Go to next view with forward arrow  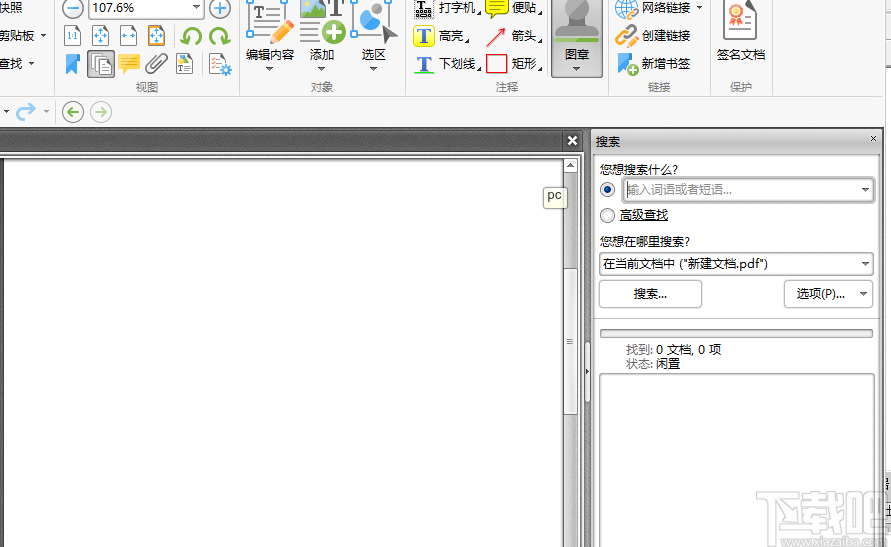[x=101, y=112]
